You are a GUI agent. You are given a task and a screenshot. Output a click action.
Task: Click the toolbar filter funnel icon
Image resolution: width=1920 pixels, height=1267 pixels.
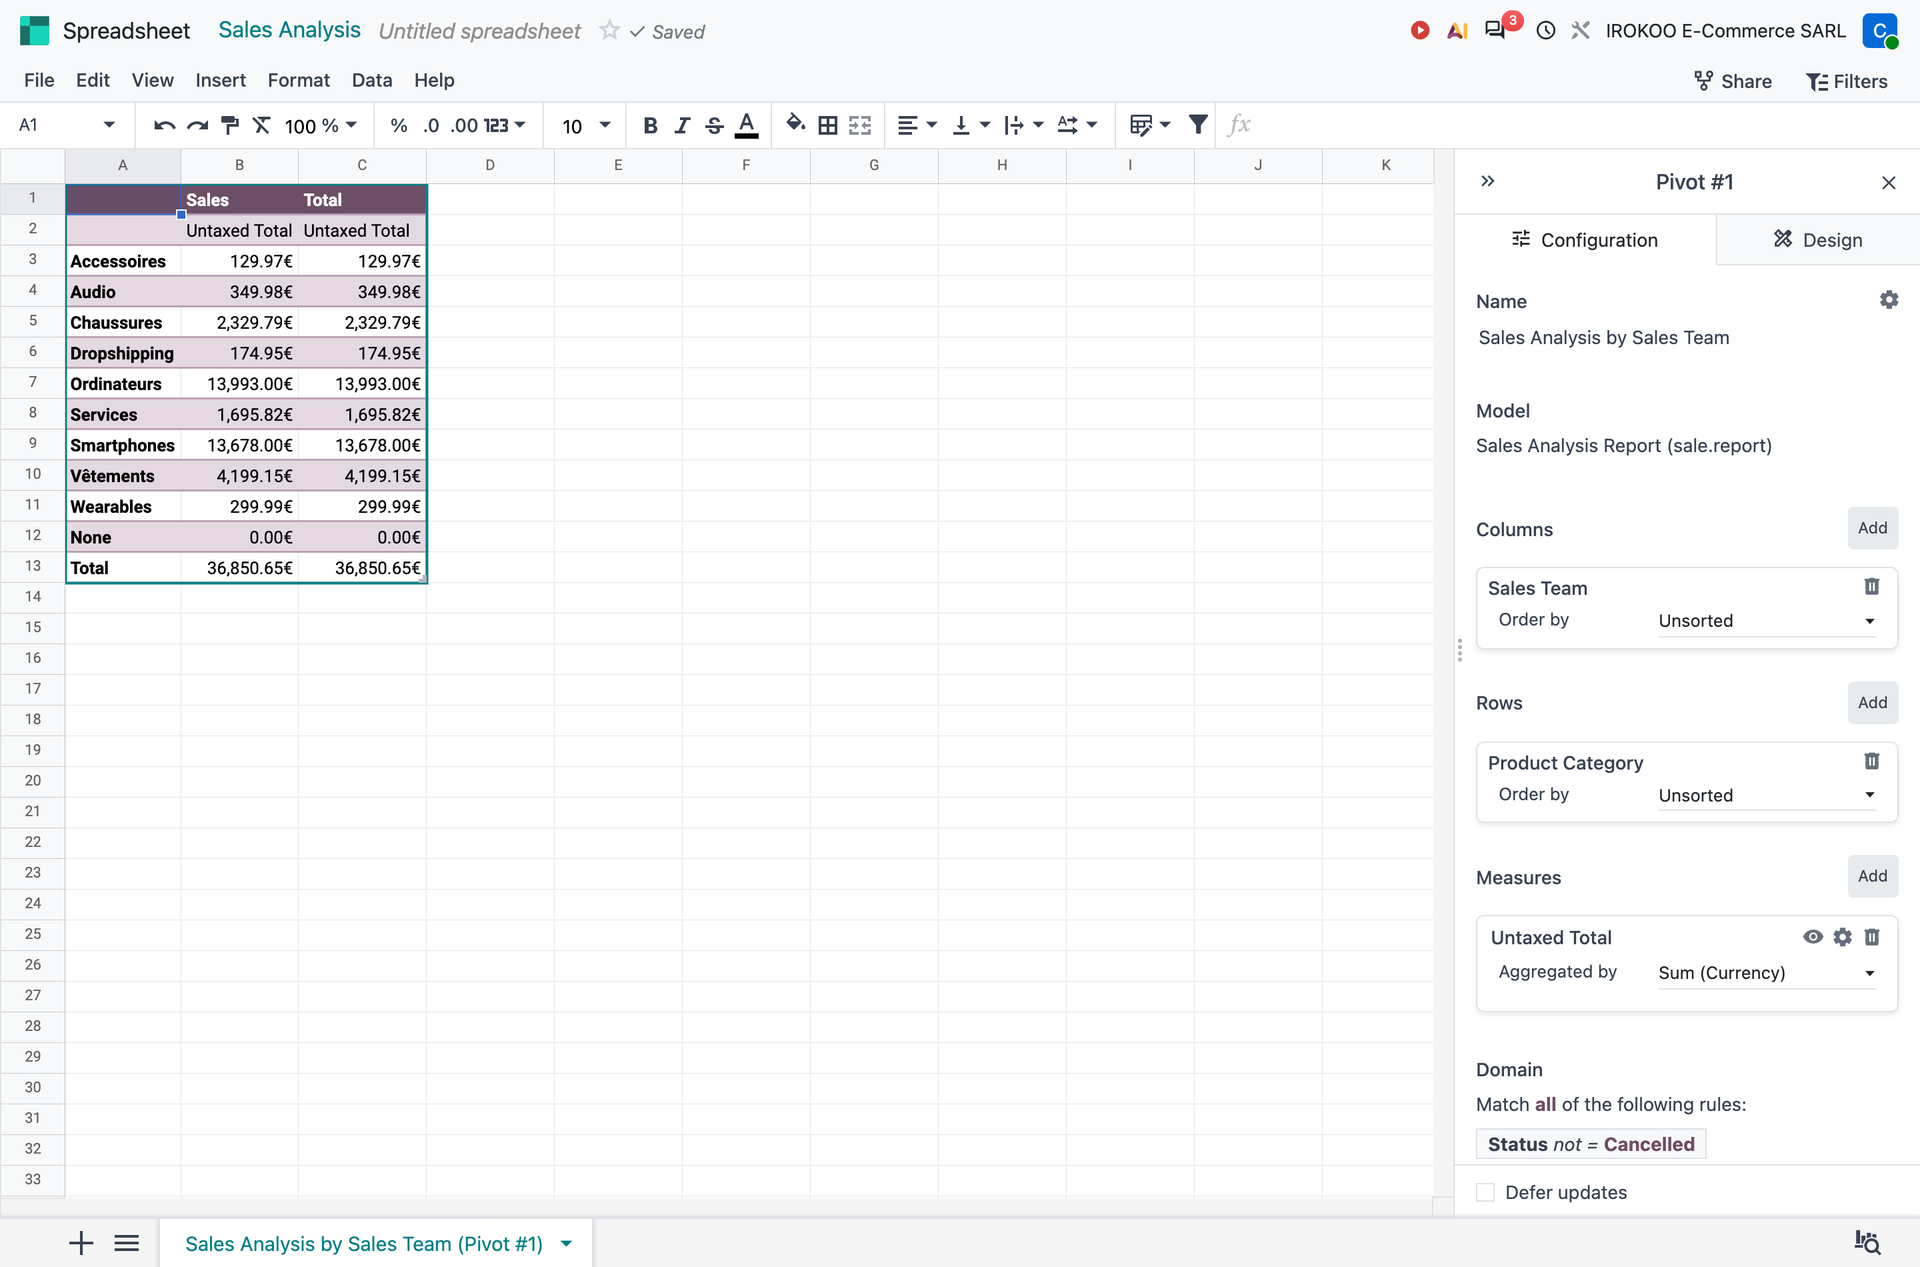click(x=1198, y=124)
